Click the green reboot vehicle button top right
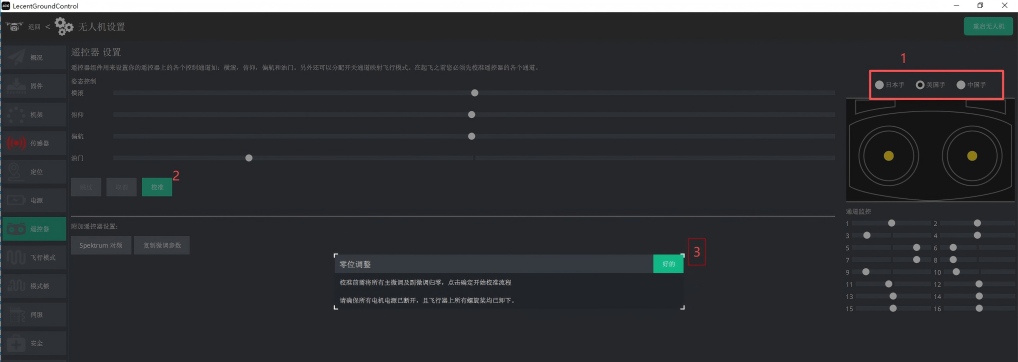This screenshot has height=362, width=1018. tap(988, 27)
